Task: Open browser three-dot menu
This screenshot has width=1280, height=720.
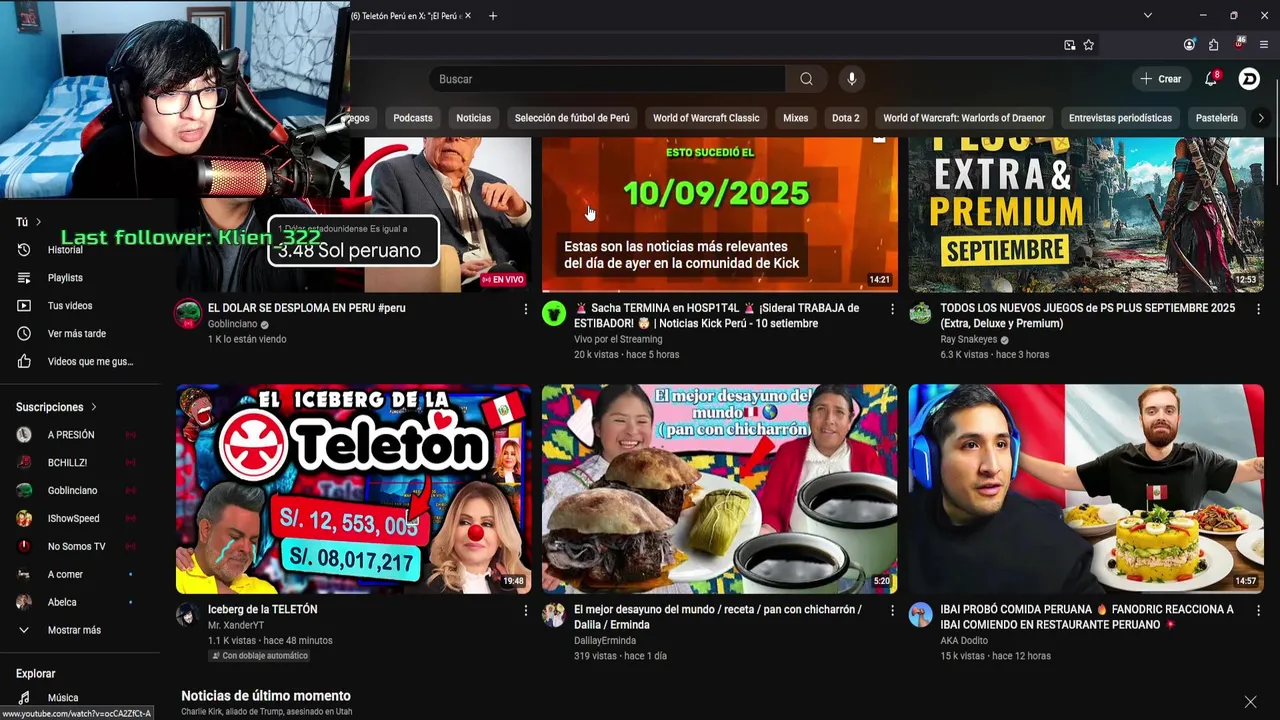Action: point(1264,45)
